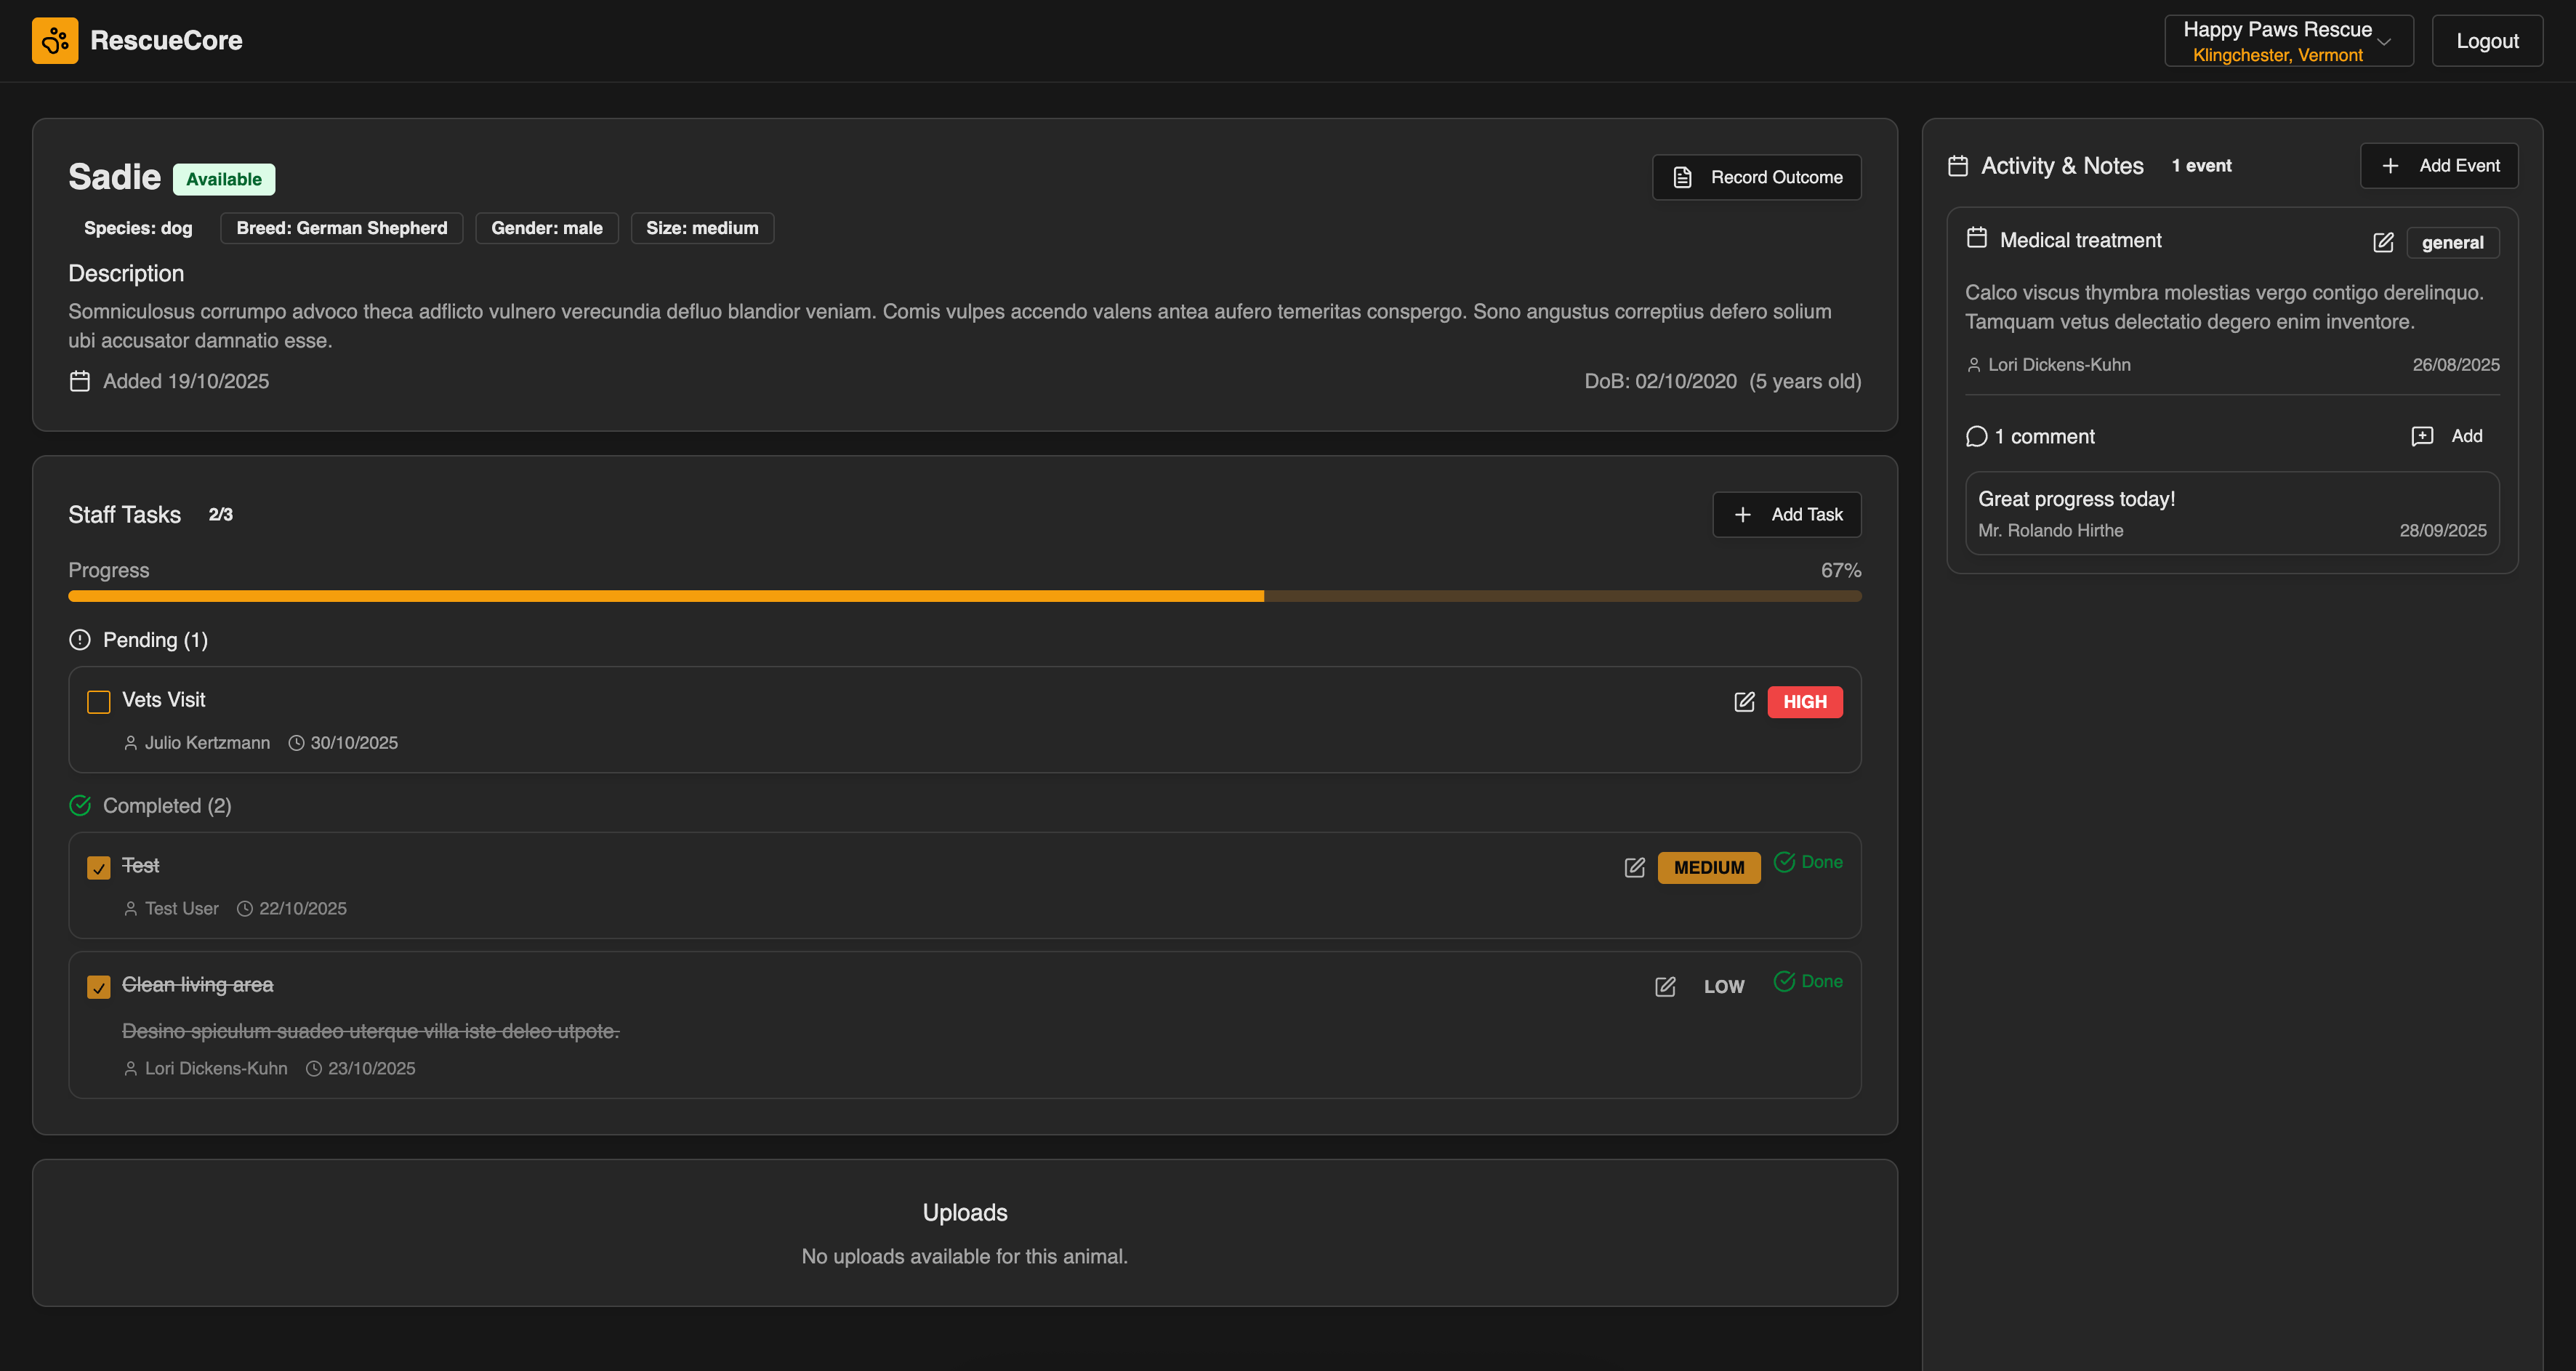Image resolution: width=2576 pixels, height=1371 pixels.
Task: Click the comment bubble icon near 1 comment
Action: 1977,436
